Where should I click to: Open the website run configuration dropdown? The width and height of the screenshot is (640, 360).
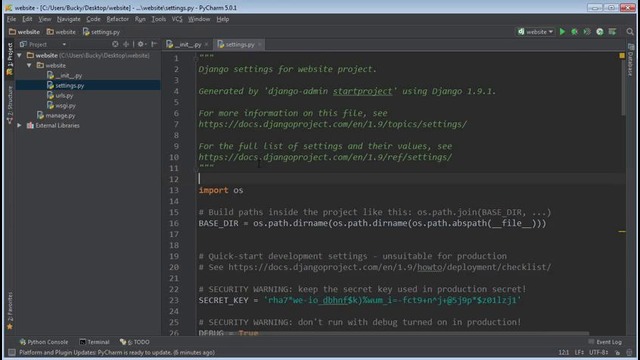(536, 32)
